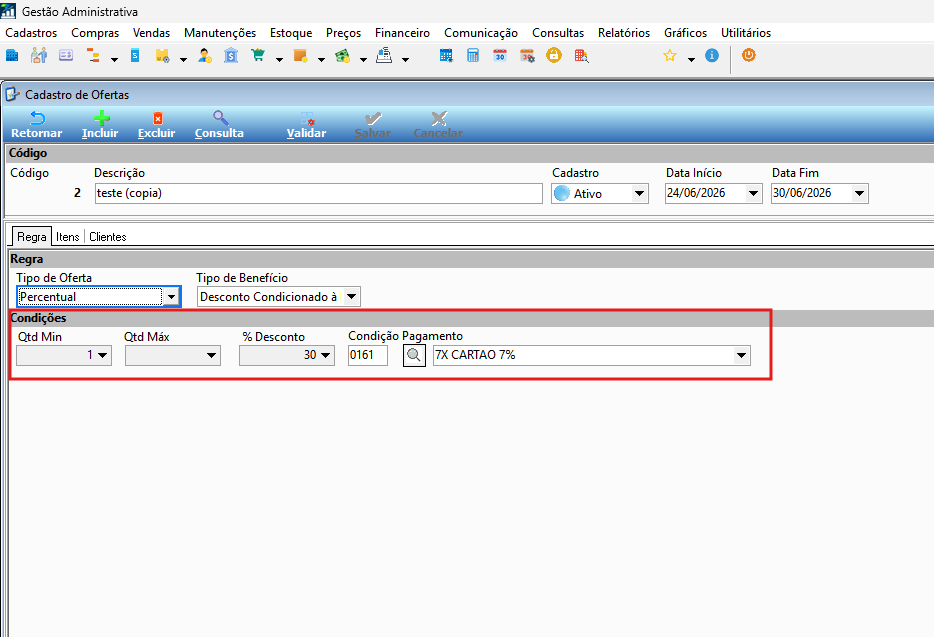The width and height of the screenshot is (934, 637).
Task: Expand the Tipo de Oferta dropdown
Action: tap(172, 297)
